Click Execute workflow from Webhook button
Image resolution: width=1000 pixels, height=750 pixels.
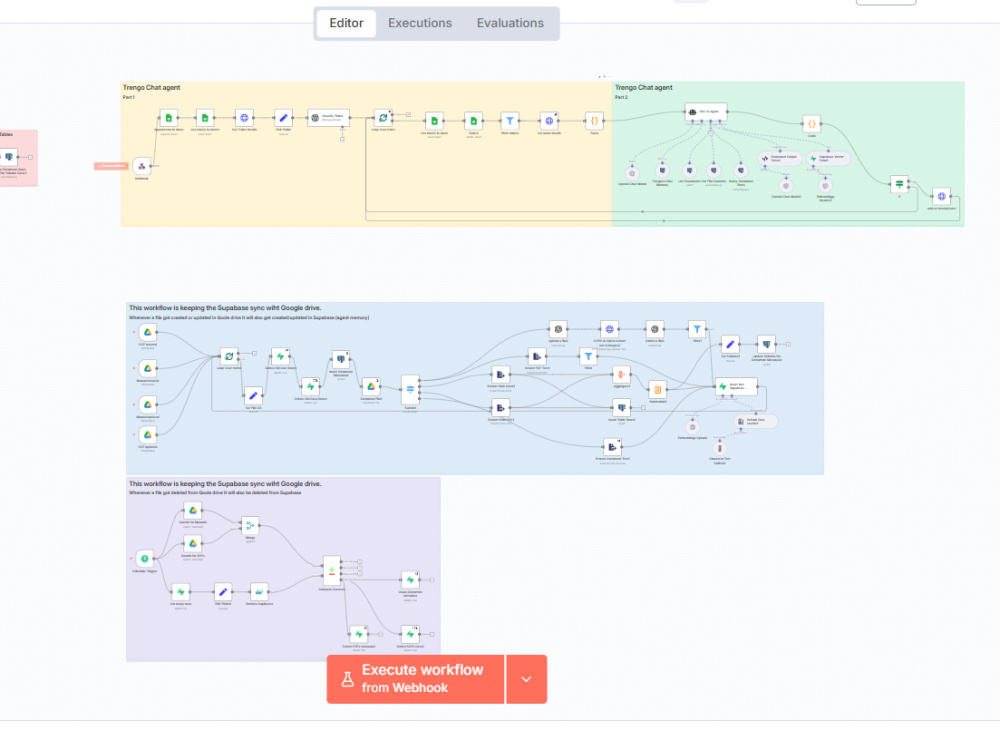[x=415, y=679]
